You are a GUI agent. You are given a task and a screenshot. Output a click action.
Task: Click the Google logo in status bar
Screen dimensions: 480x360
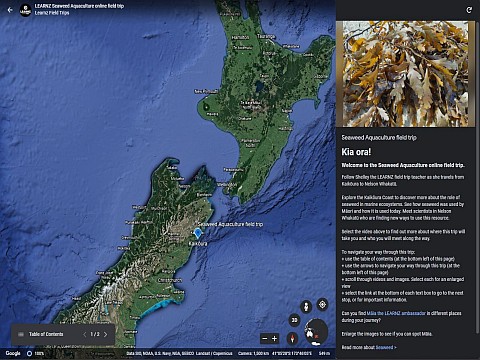[13, 353]
